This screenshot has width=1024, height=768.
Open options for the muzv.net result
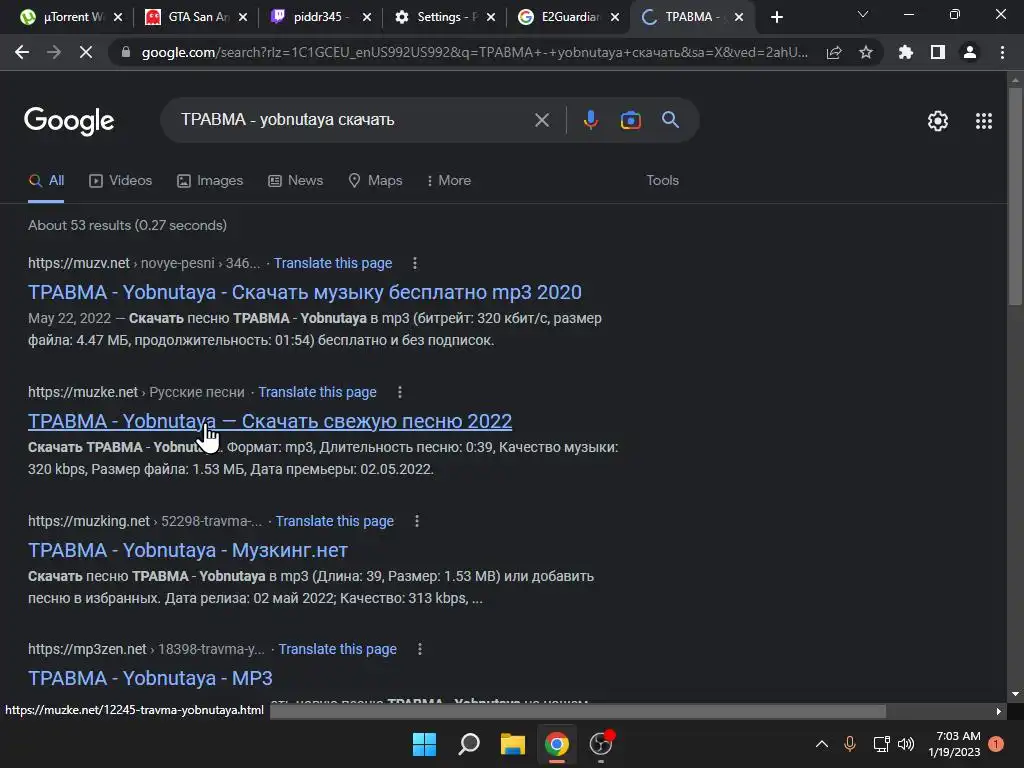(415, 263)
